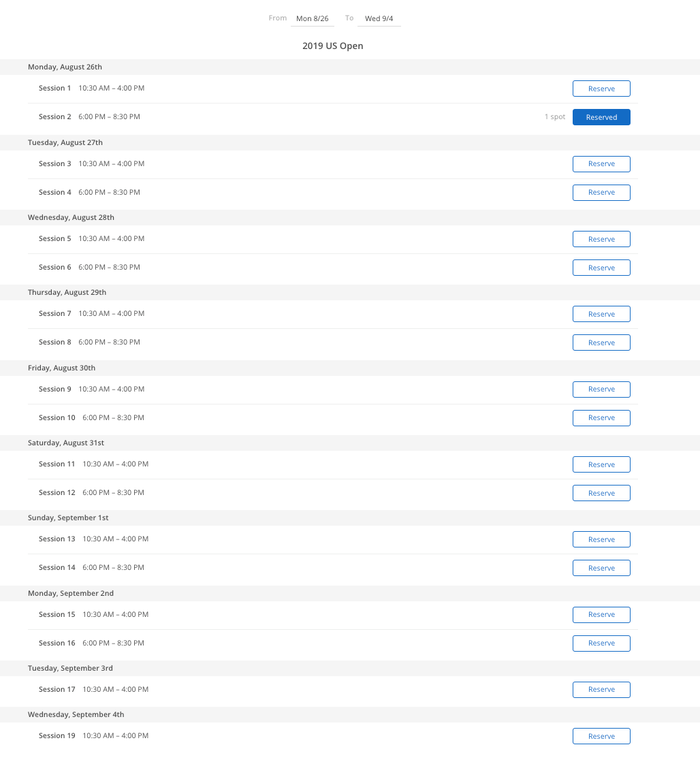
Task: Open the From date field Mon 8/26
Action: (312, 18)
